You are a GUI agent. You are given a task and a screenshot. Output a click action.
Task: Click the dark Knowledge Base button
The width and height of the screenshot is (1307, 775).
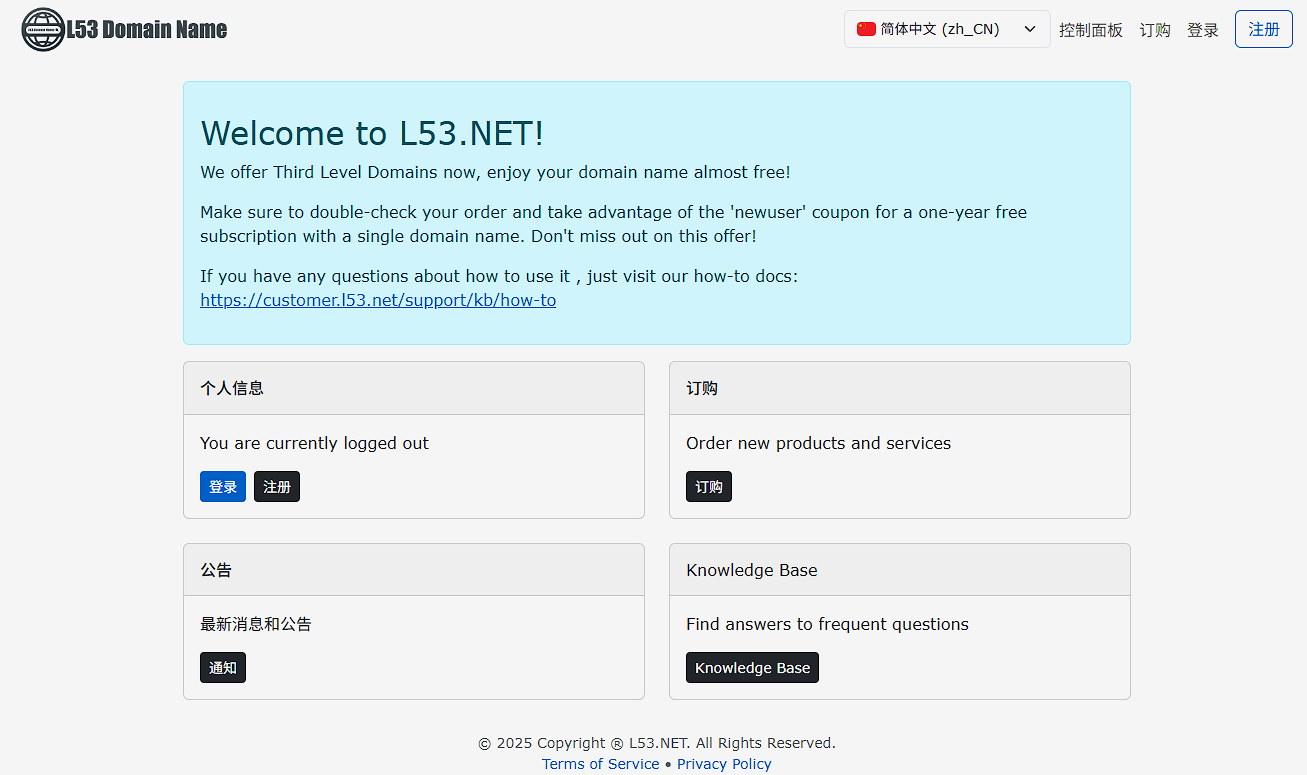(752, 668)
